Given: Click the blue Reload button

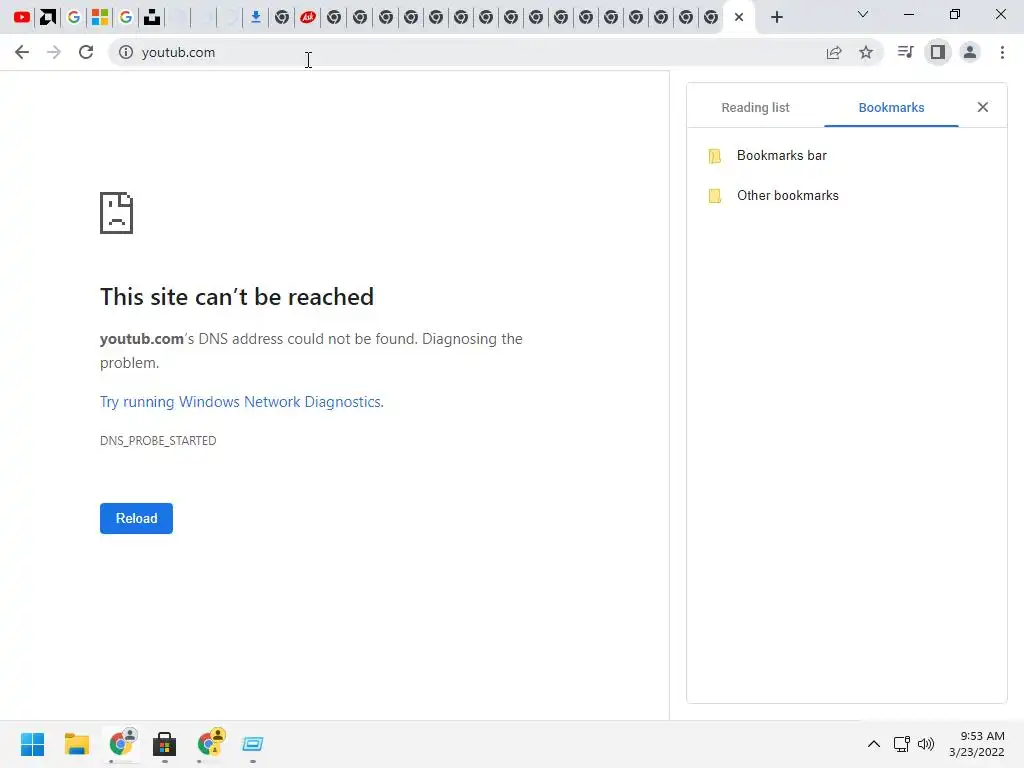Looking at the screenshot, I should point(136,519).
